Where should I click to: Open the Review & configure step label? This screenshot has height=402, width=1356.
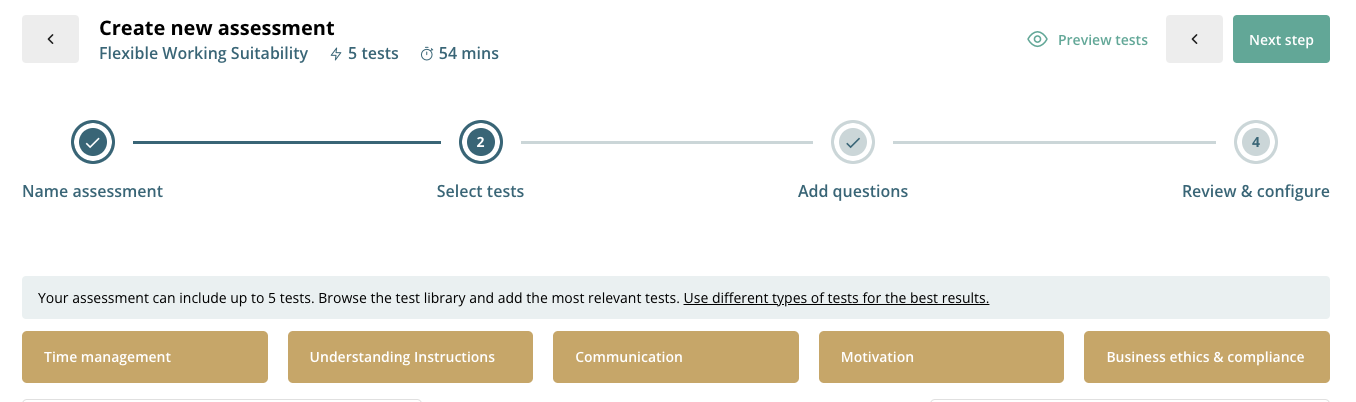tap(1255, 191)
